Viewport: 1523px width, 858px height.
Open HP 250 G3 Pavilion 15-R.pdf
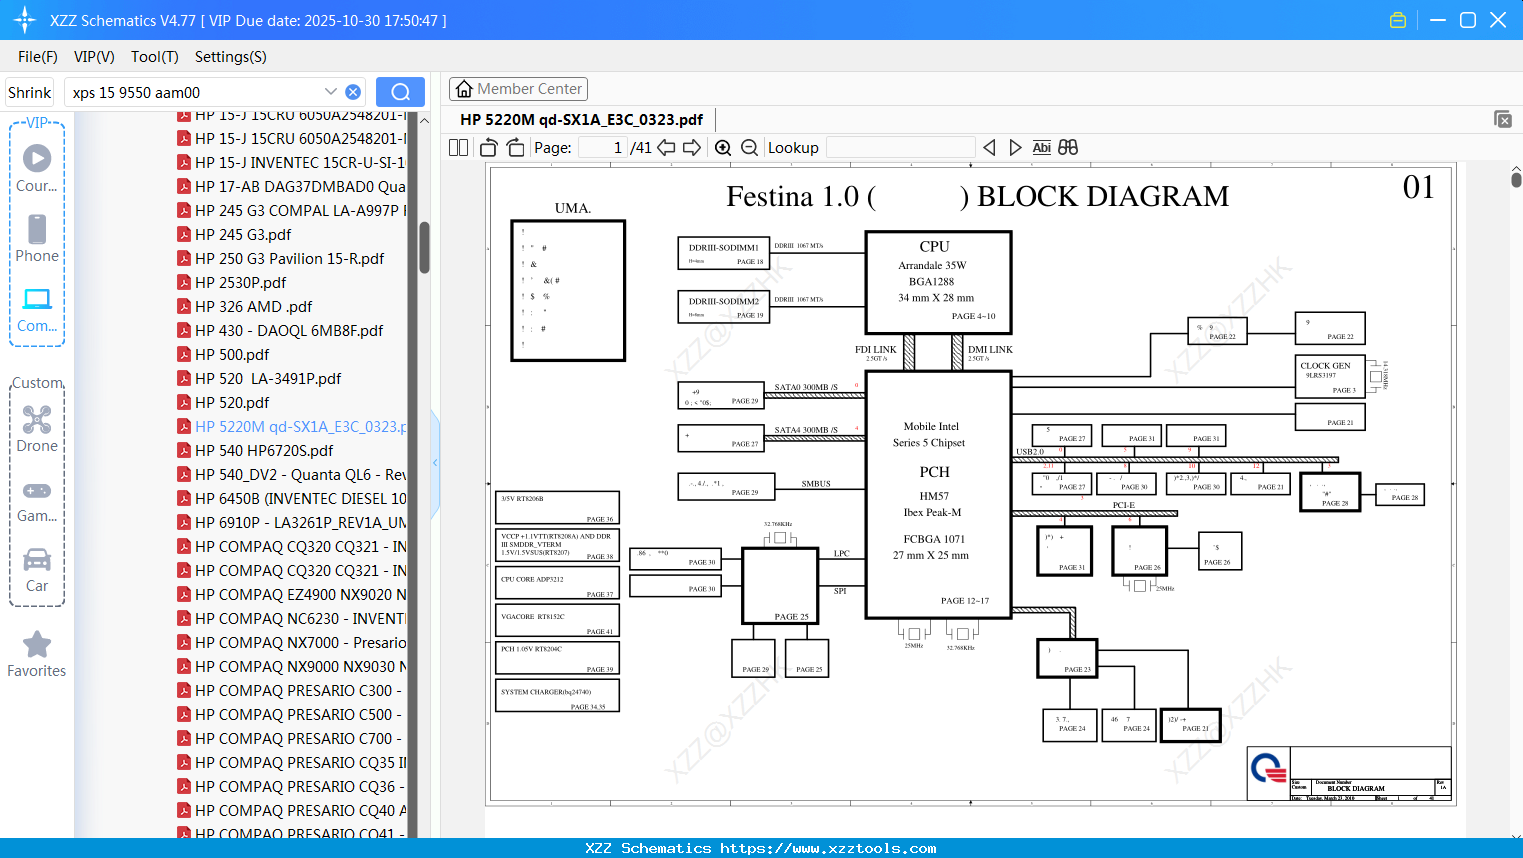(289, 258)
